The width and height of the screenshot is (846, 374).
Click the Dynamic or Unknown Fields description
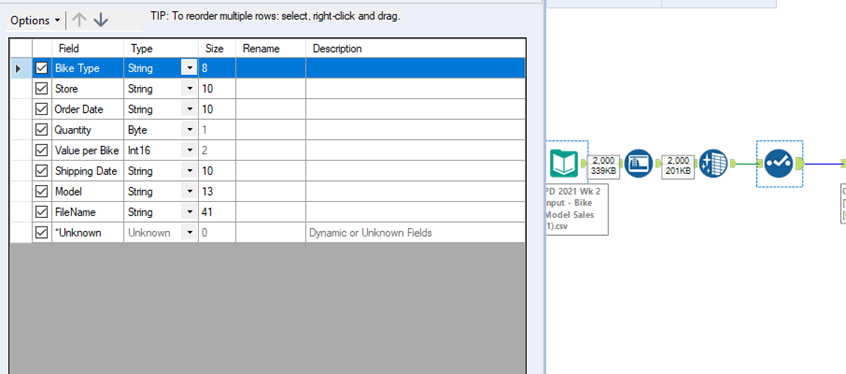click(x=370, y=233)
